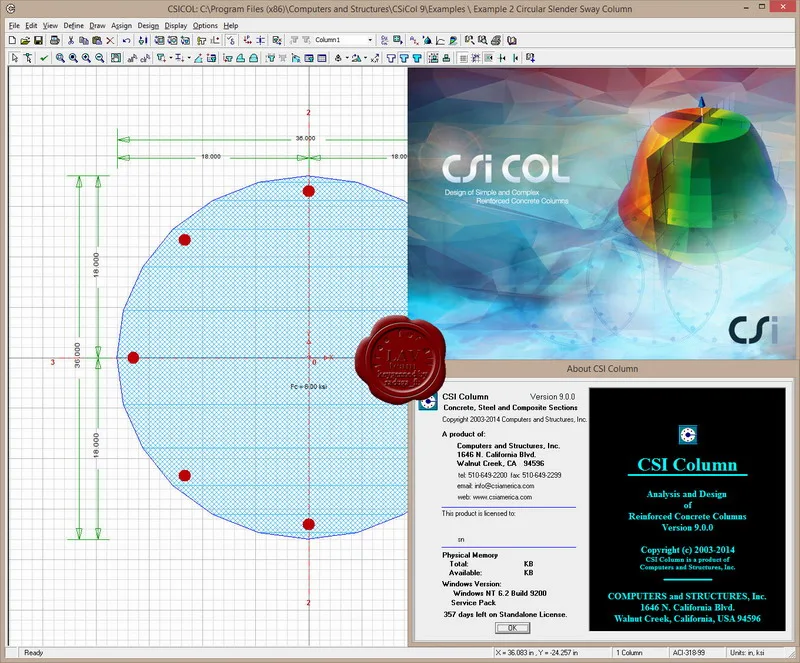This screenshot has width=800, height=663.
Task: Select the leftmost rebar on the horizontal axis
Action: point(133,358)
